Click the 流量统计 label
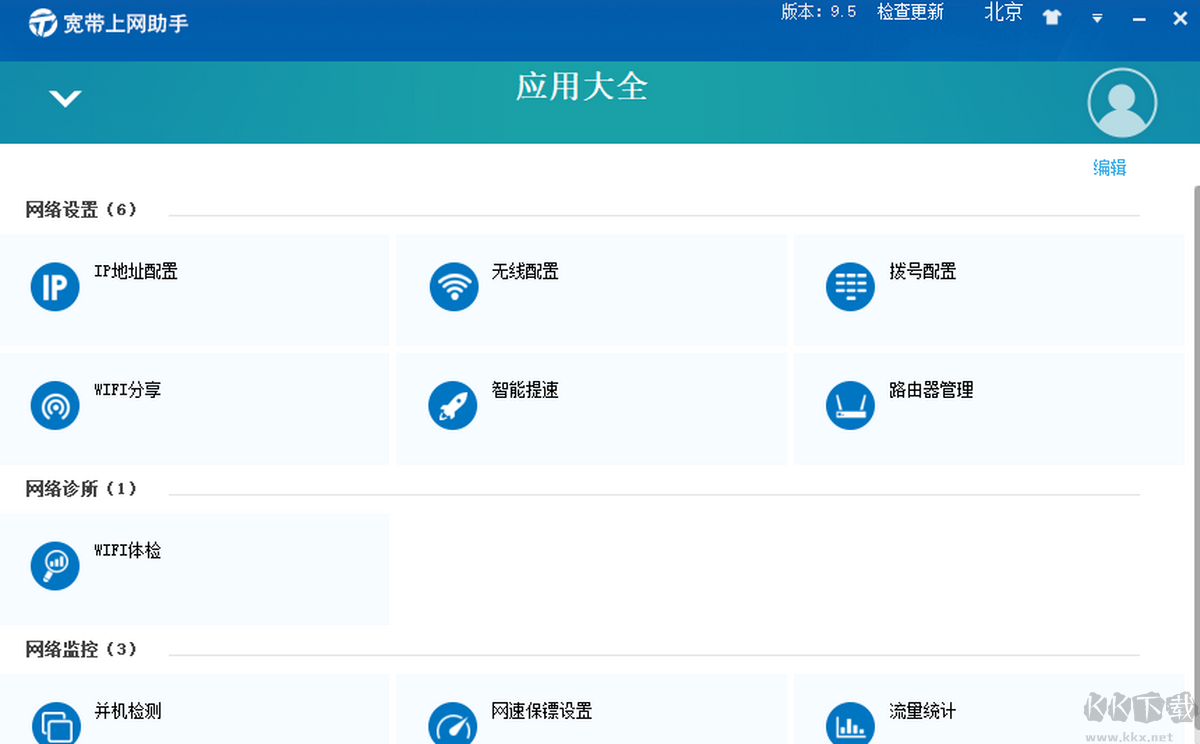The width and height of the screenshot is (1200, 744). [922, 711]
